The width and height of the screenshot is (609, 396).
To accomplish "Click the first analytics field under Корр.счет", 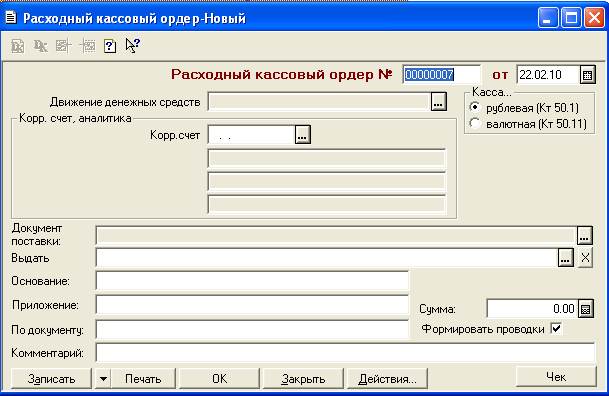I will (x=327, y=158).
